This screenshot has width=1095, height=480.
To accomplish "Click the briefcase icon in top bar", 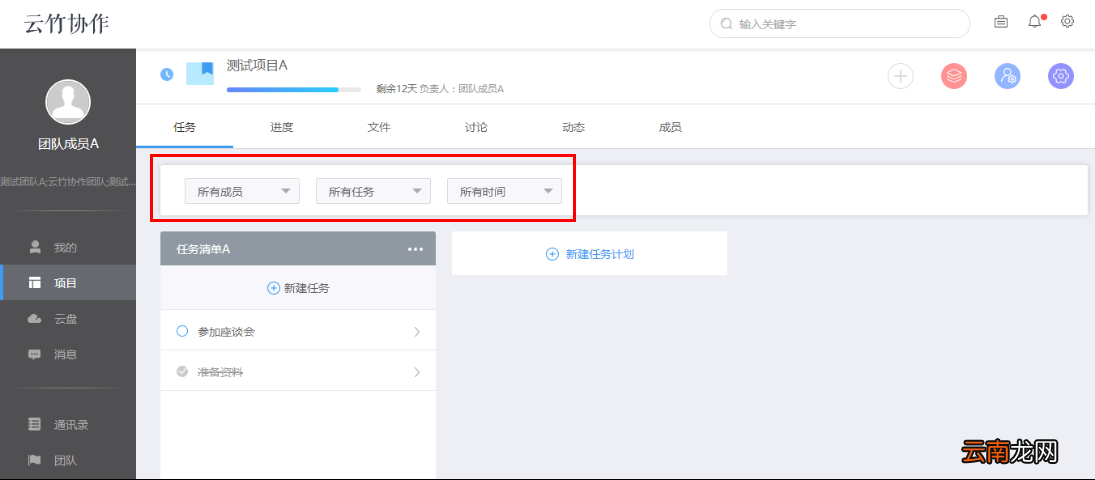I will point(1001,22).
